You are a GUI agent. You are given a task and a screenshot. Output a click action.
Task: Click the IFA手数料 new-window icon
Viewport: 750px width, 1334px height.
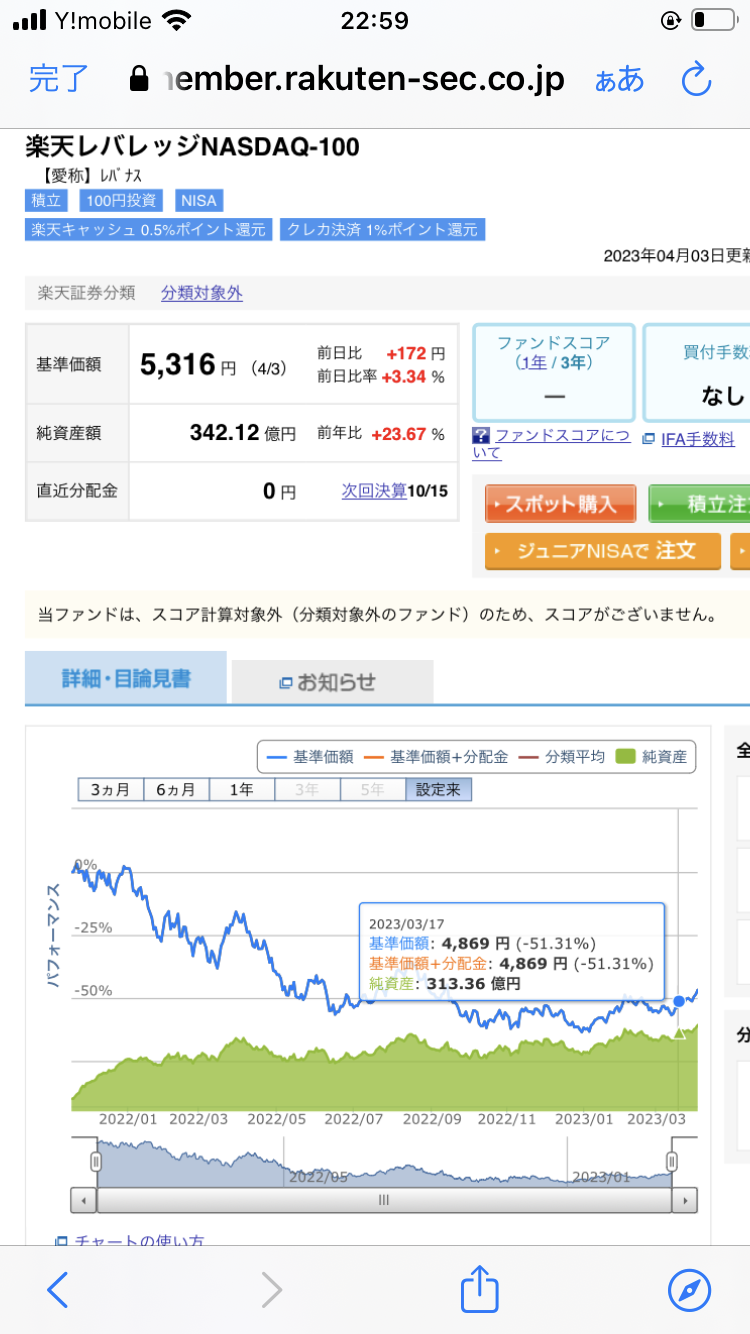(x=648, y=439)
